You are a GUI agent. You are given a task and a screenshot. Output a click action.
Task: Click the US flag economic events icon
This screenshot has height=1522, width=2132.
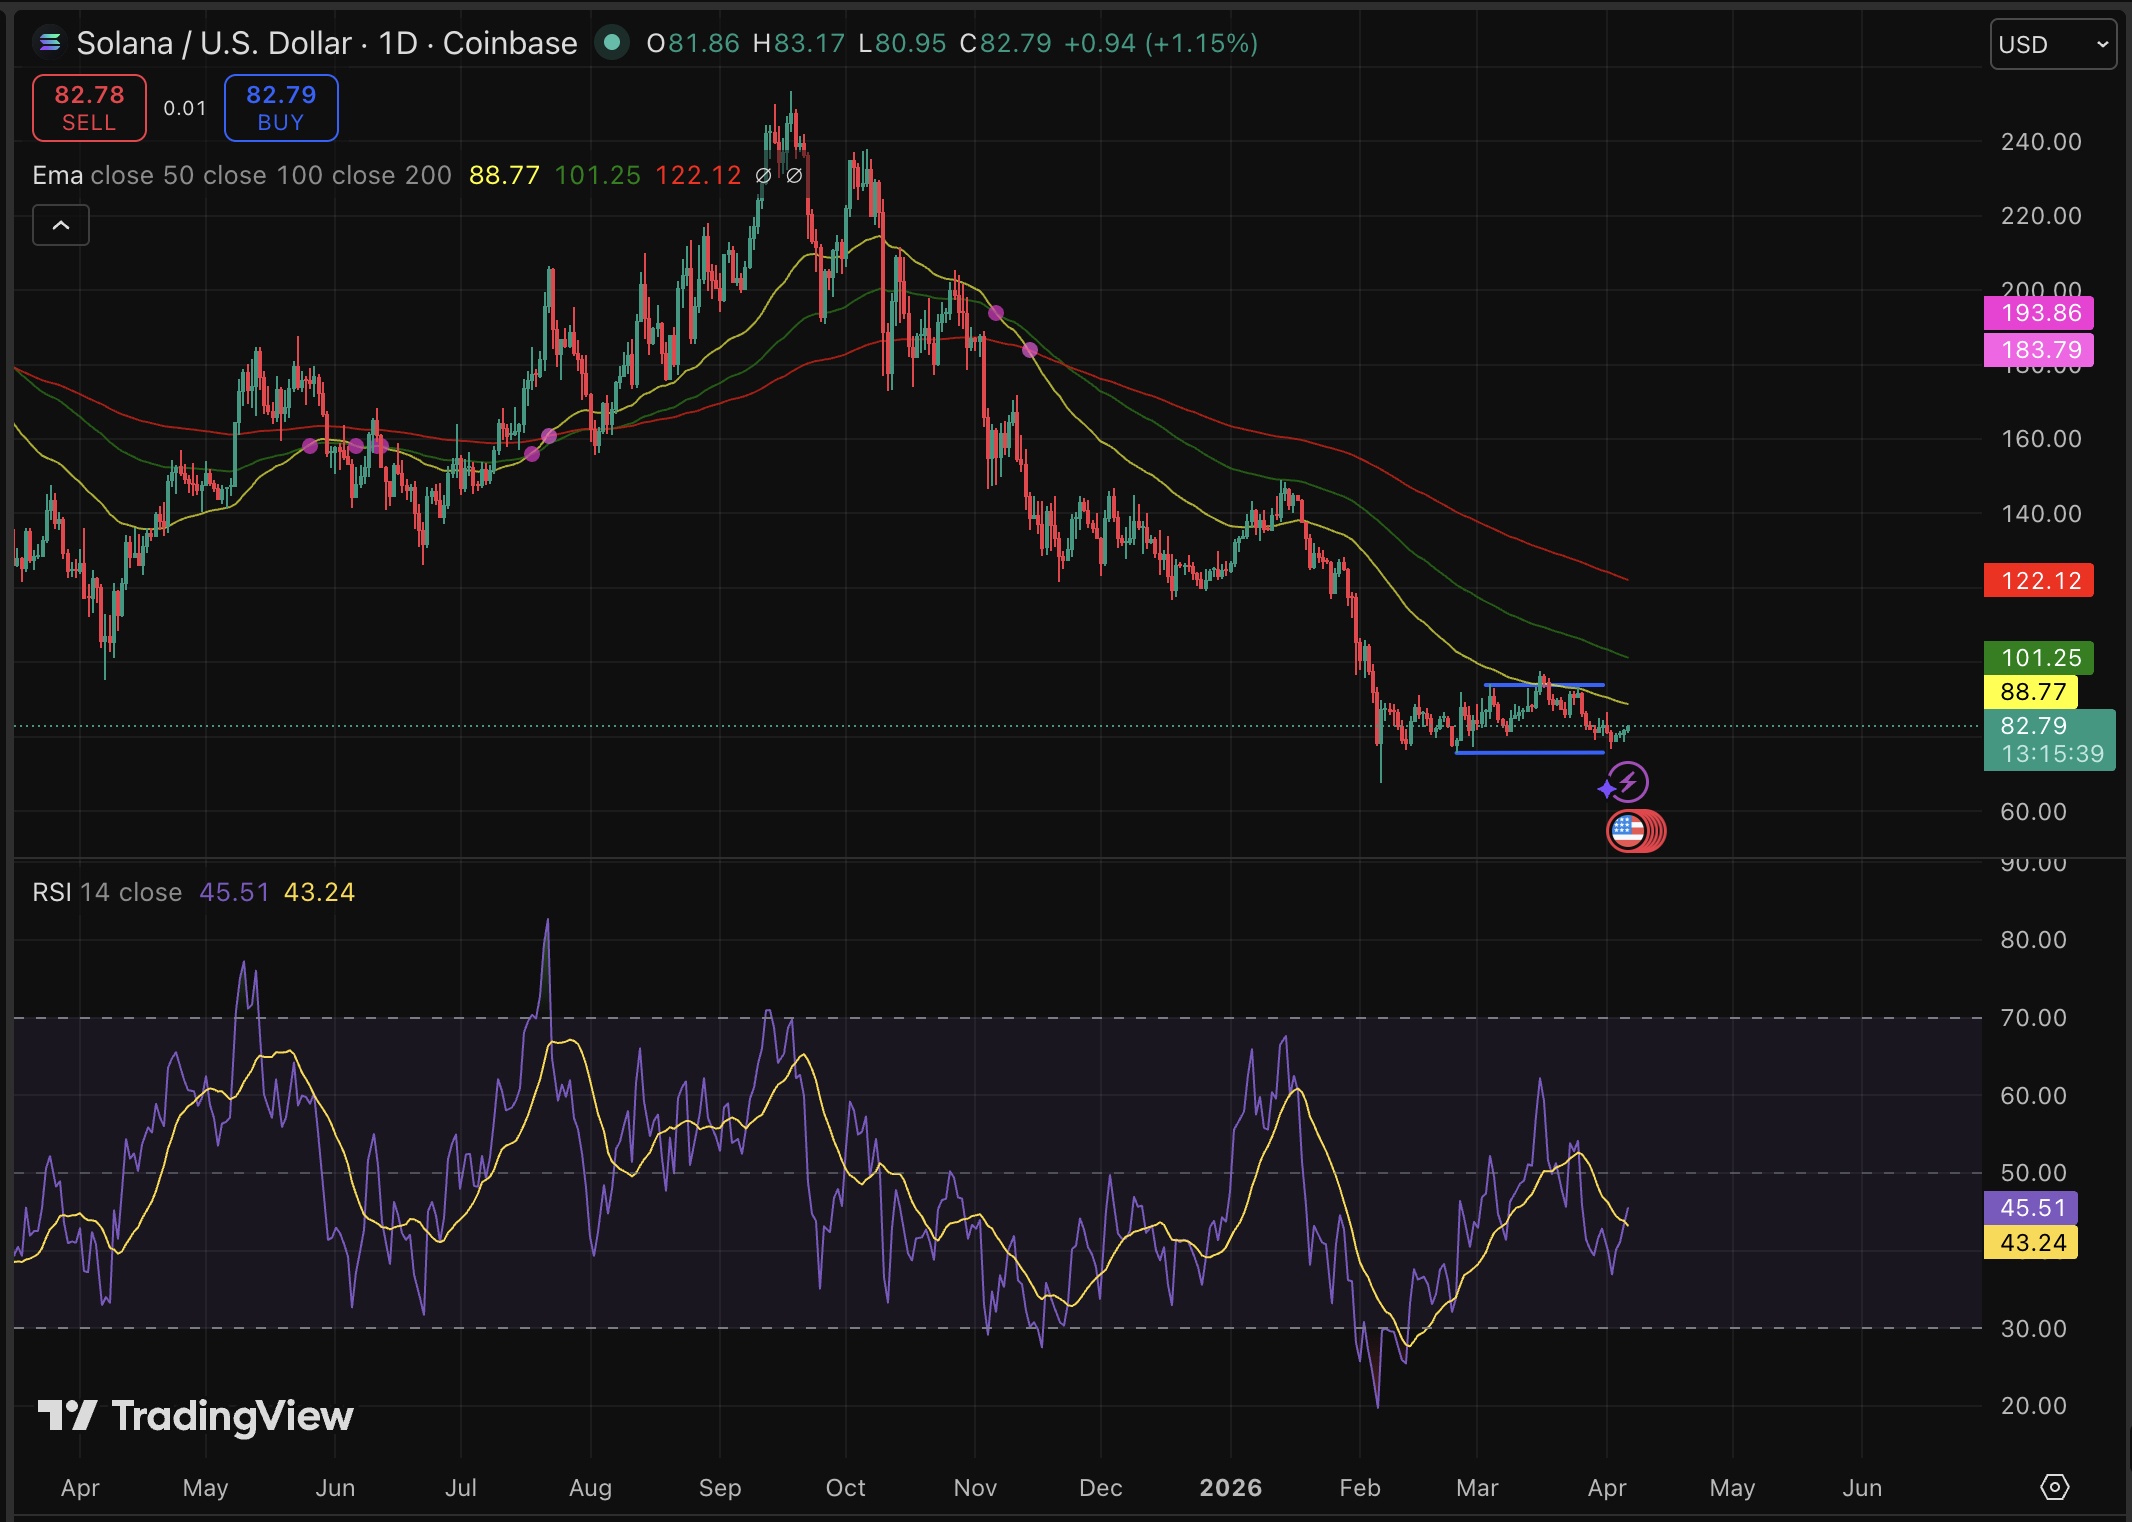click(1628, 831)
